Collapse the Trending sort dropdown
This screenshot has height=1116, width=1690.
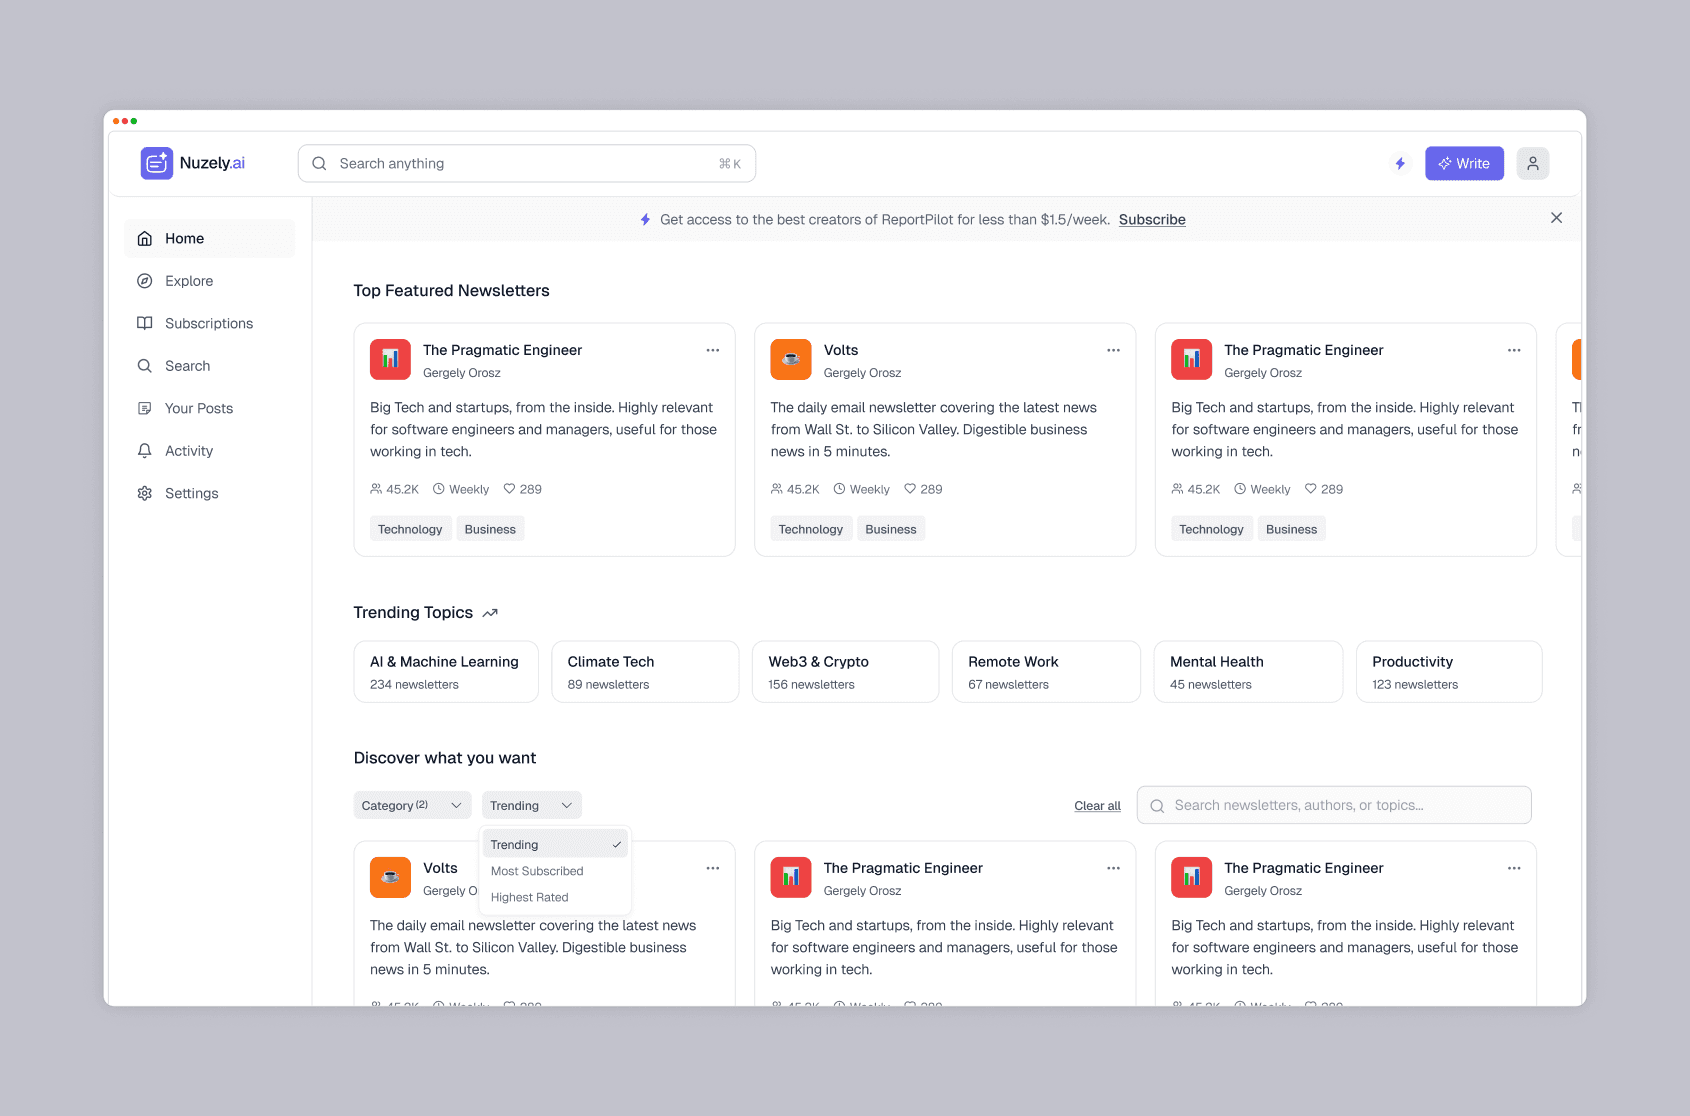click(x=531, y=805)
